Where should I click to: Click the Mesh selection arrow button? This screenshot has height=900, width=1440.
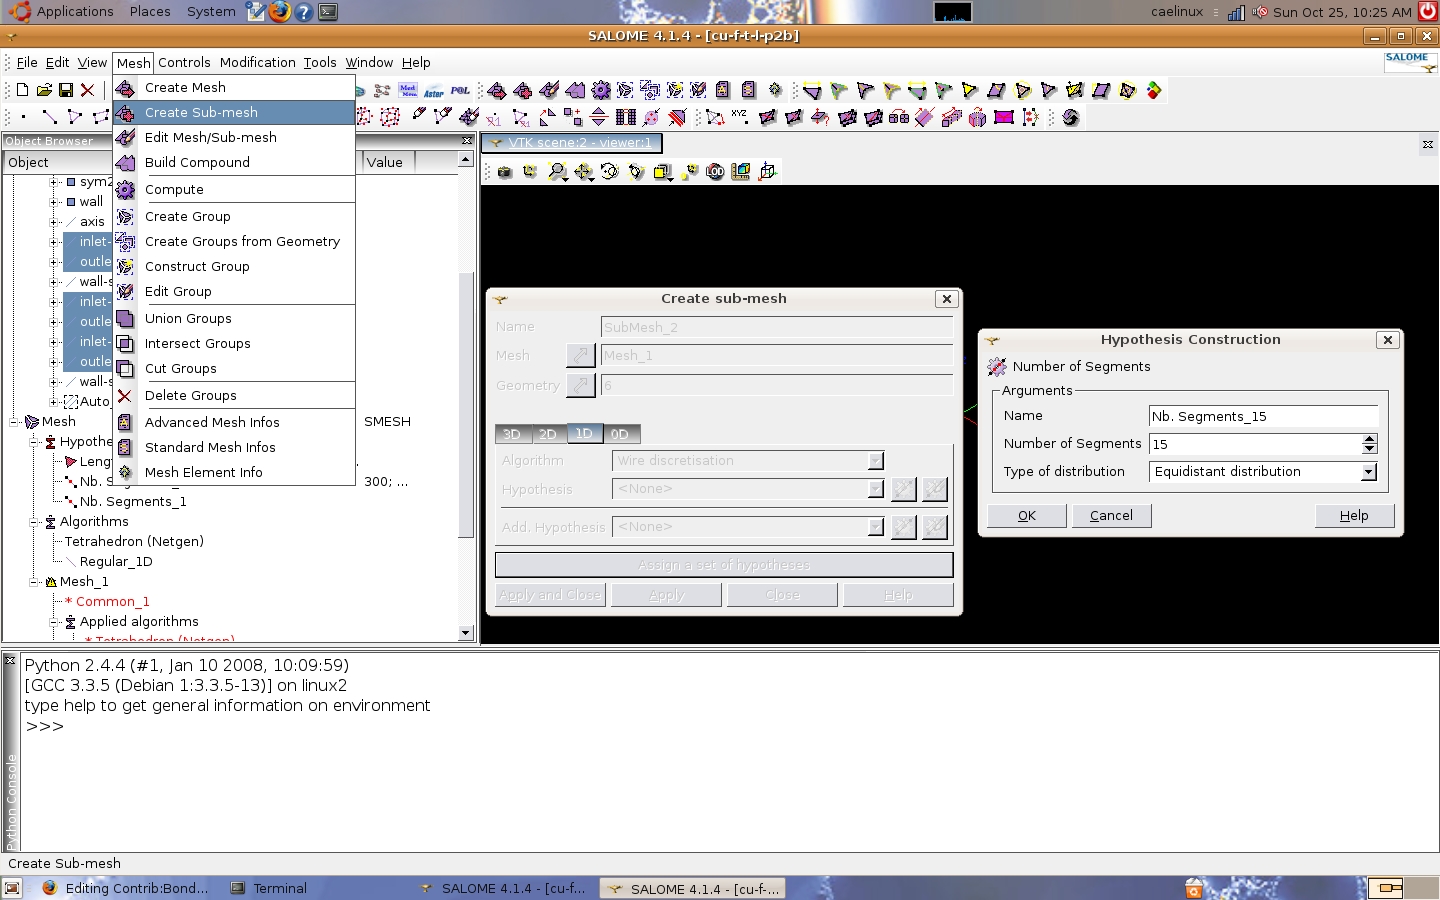point(581,356)
